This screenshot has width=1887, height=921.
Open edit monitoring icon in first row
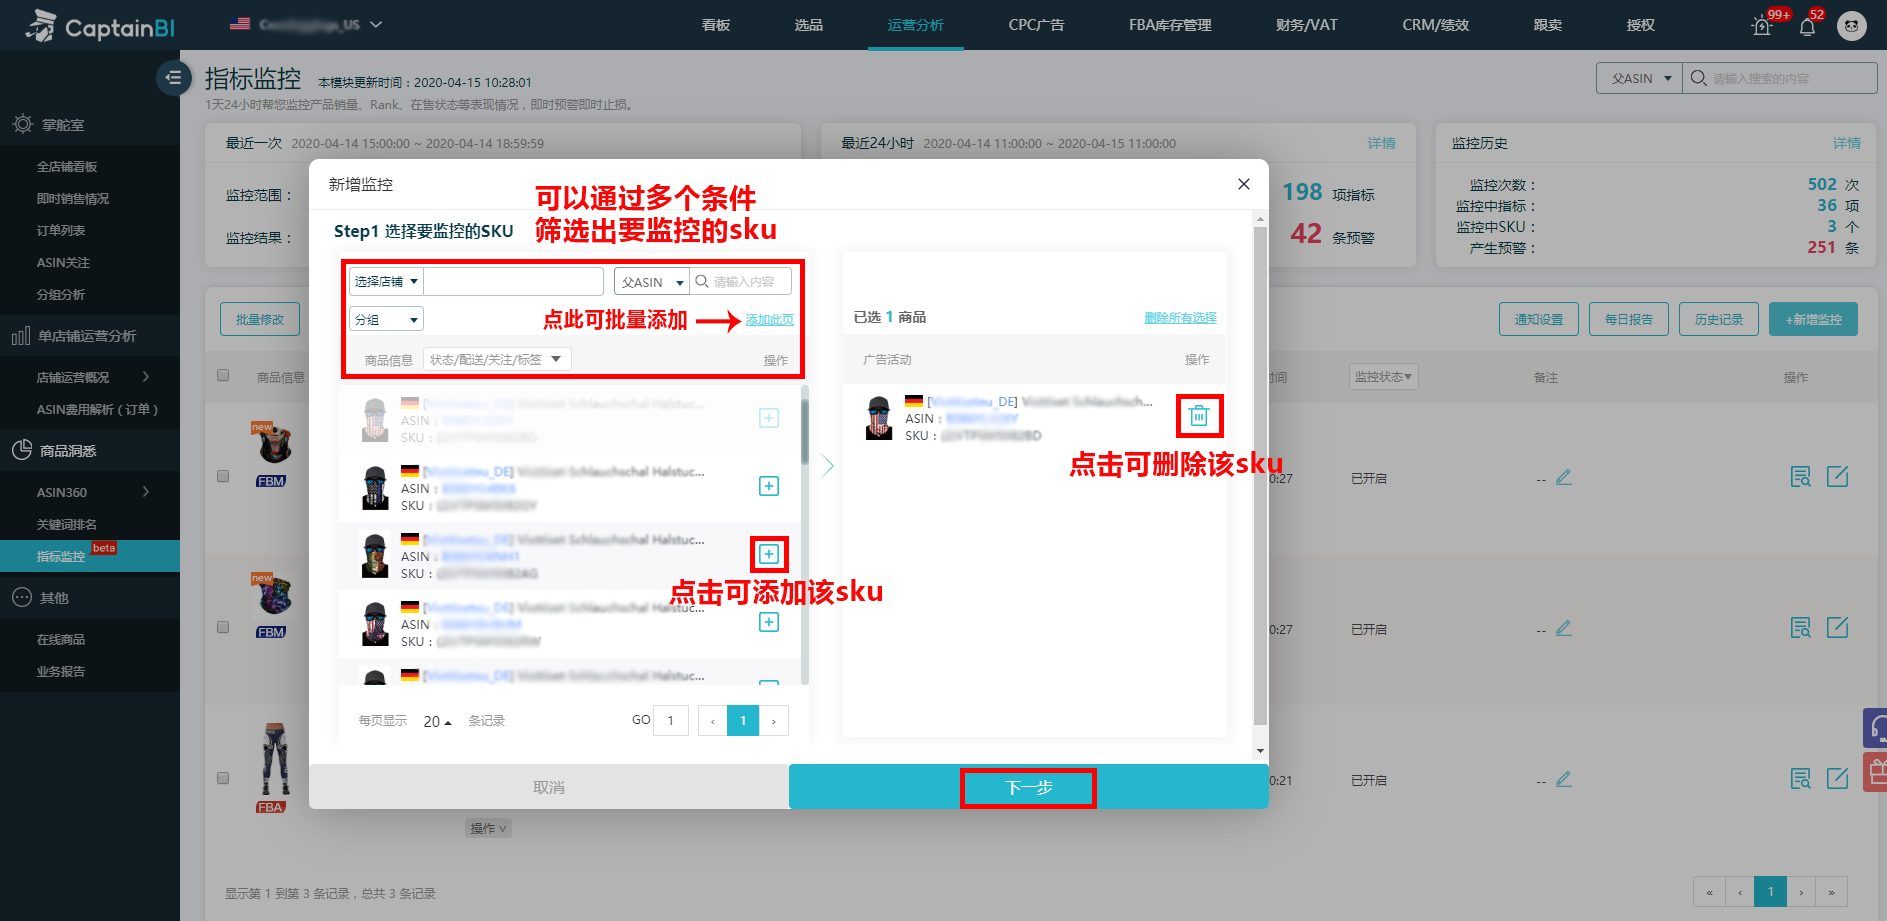pyautogui.click(x=1837, y=476)
